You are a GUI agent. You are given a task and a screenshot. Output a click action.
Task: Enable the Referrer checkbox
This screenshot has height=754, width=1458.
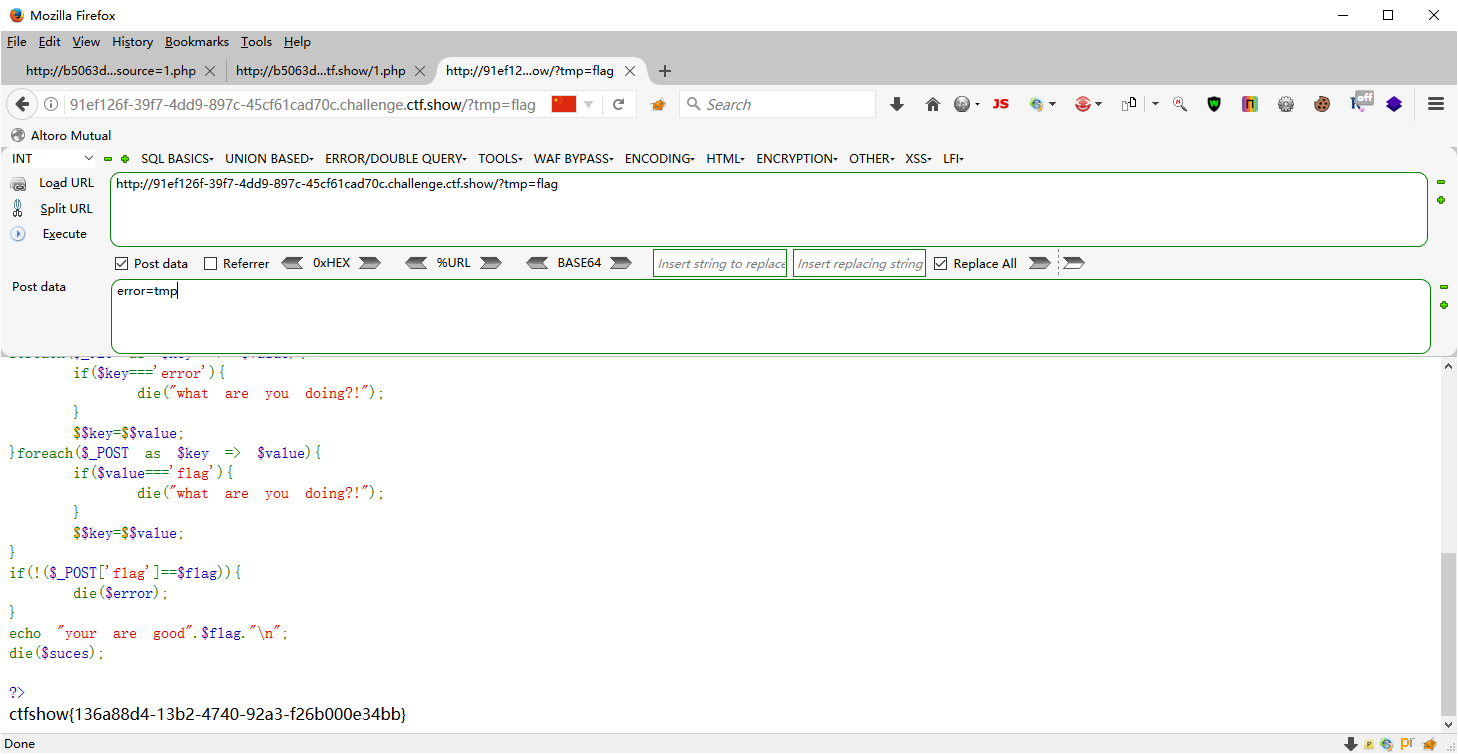pyautogui.click(x=210, y=264)
